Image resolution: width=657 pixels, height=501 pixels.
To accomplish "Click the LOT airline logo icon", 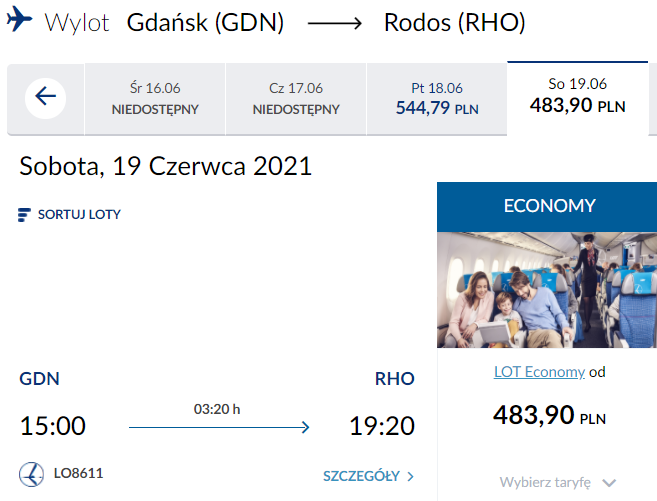I will [31, 473].
